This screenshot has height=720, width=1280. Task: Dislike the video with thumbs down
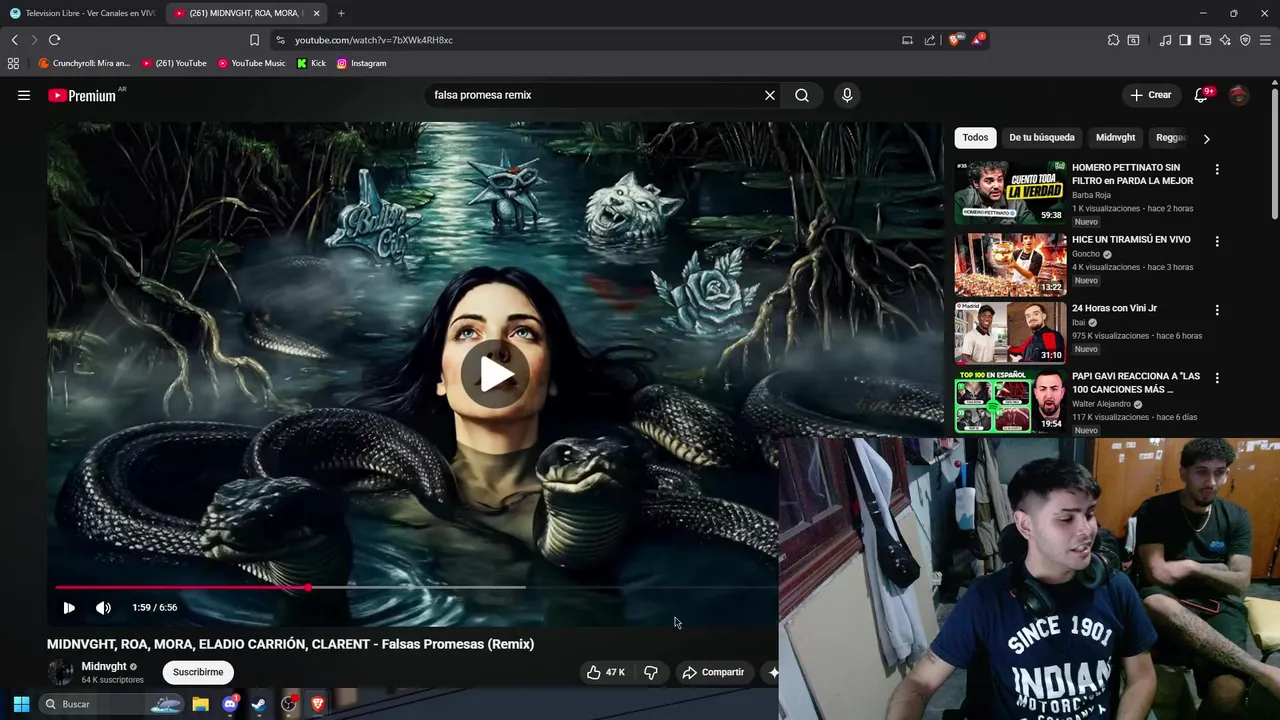pyautogui.click(x=651, y=672)
